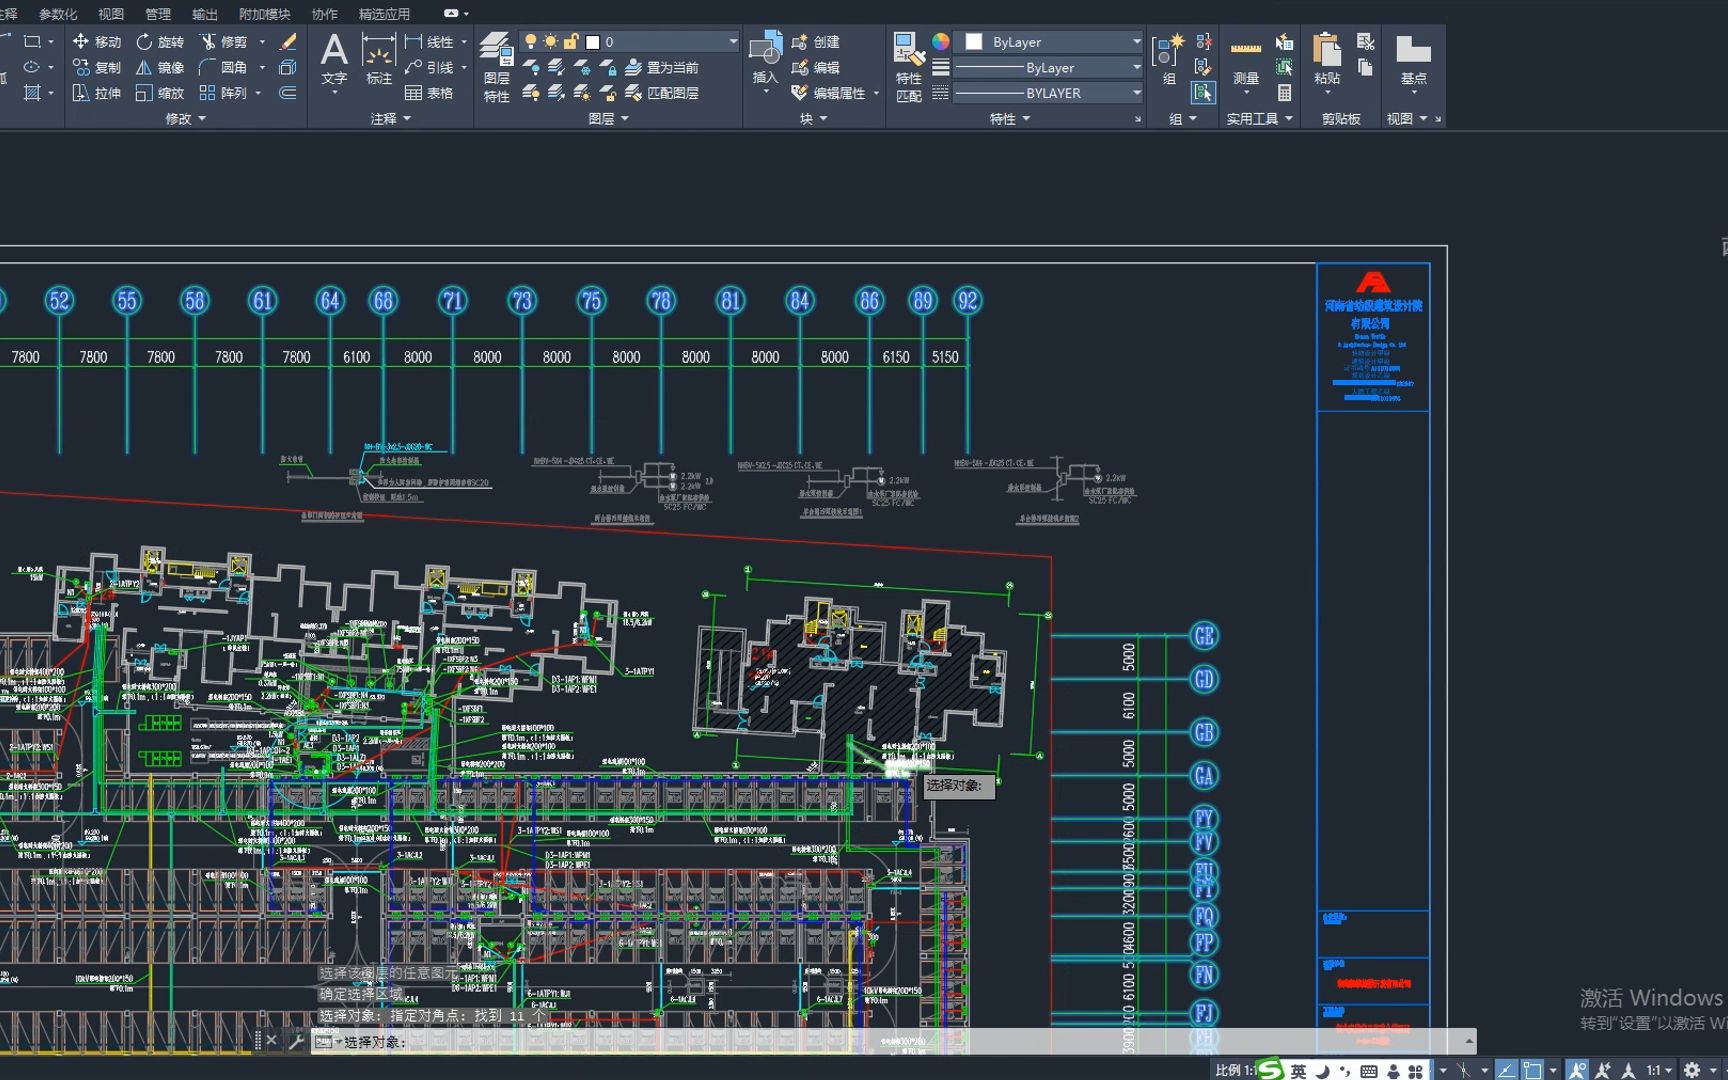Expand the Layers (图层) panel
Screen dimensions: 1728x1080
608,119
